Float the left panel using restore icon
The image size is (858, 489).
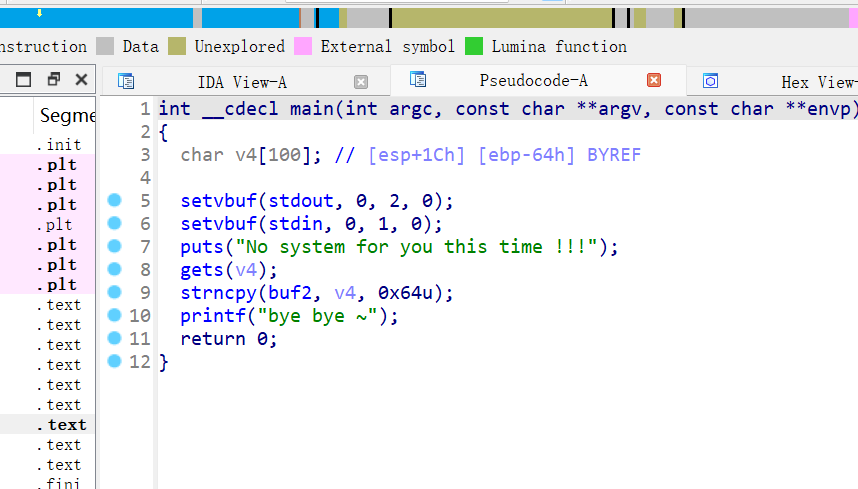(x=54, y=80)
